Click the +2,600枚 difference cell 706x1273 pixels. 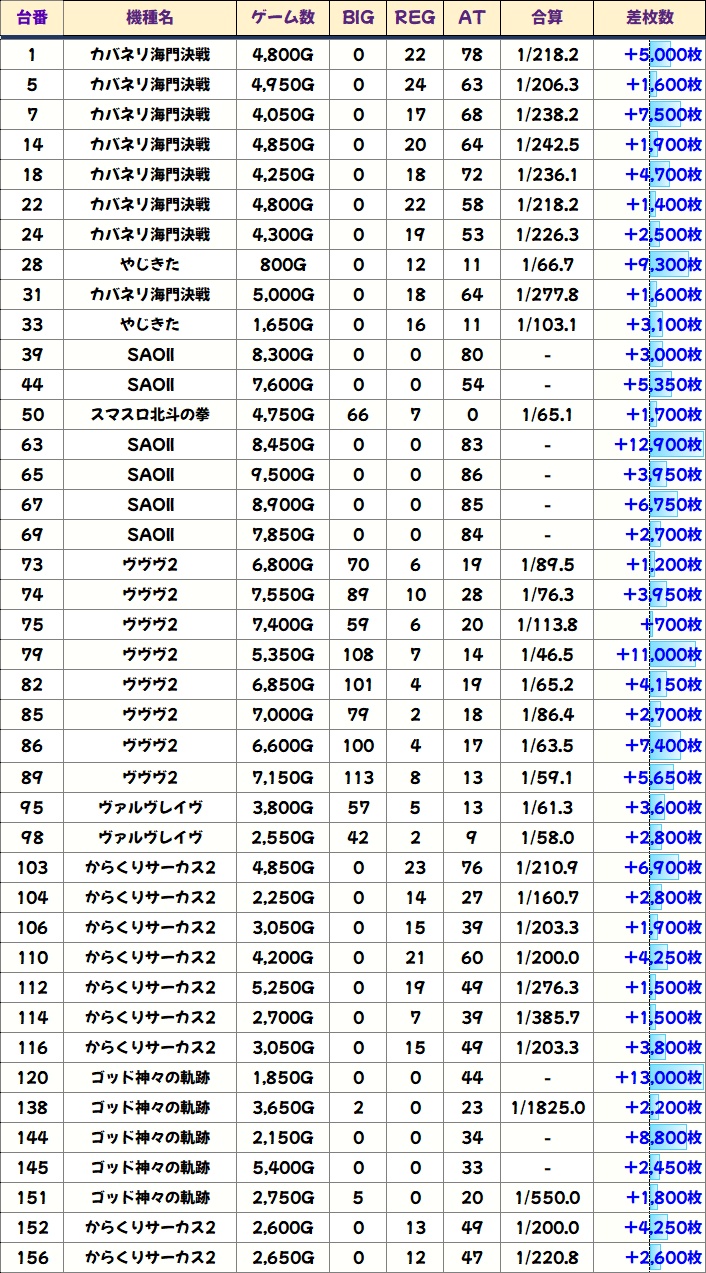[650, 1257]
